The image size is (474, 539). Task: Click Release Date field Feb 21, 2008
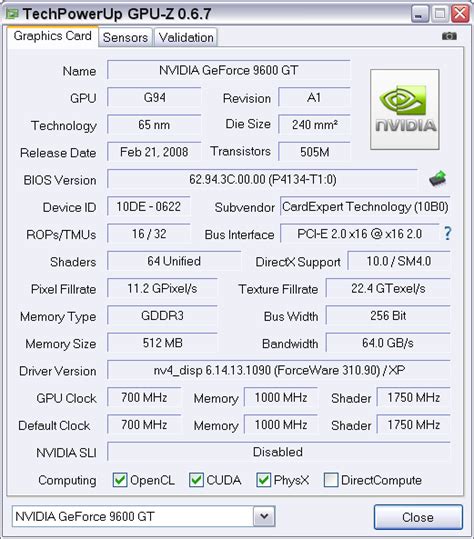(x=154, y=152)
